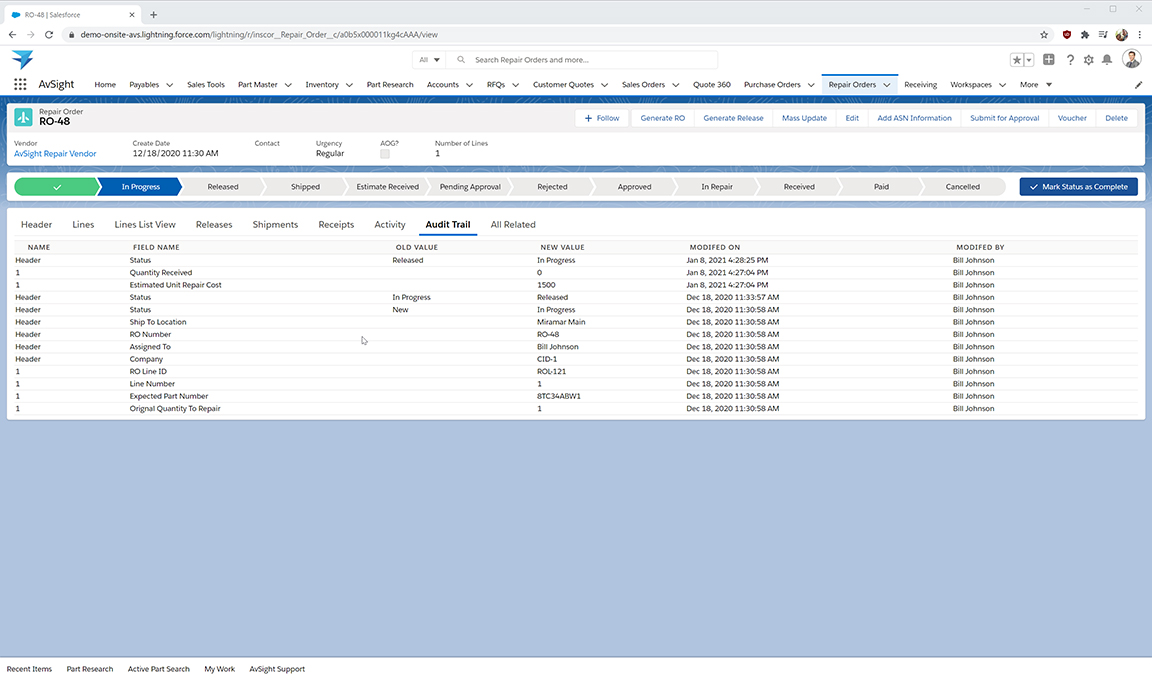
Task: Open the Notifications bell icon
Action: click(1106, 60)
